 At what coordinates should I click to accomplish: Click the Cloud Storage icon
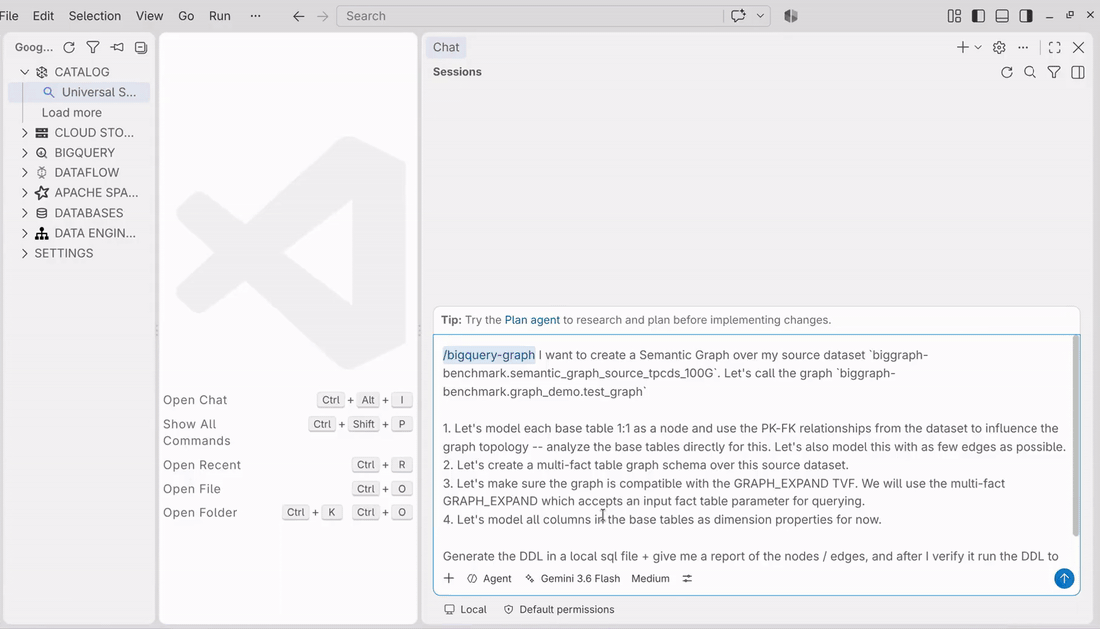tap(42, 133)
